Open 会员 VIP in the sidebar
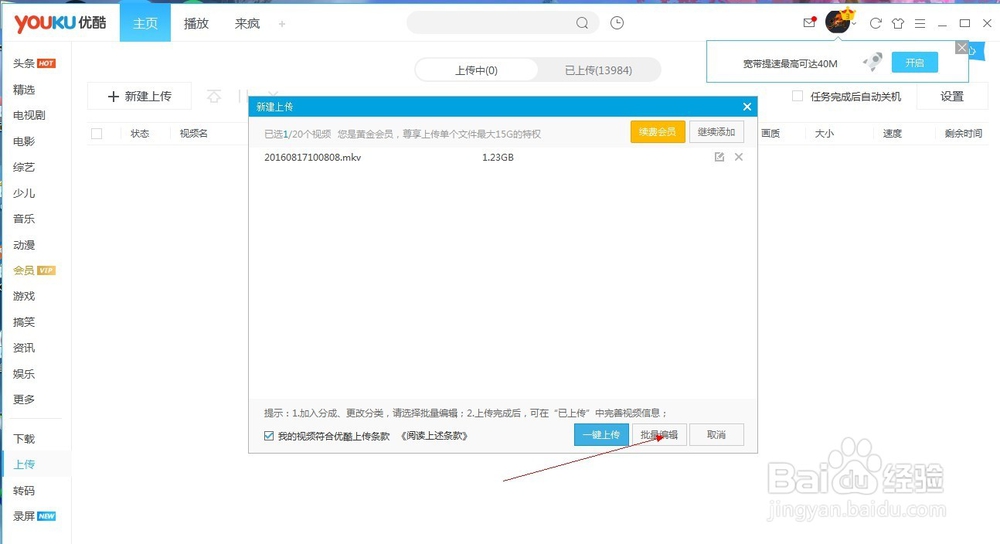 tap(34, 270)
